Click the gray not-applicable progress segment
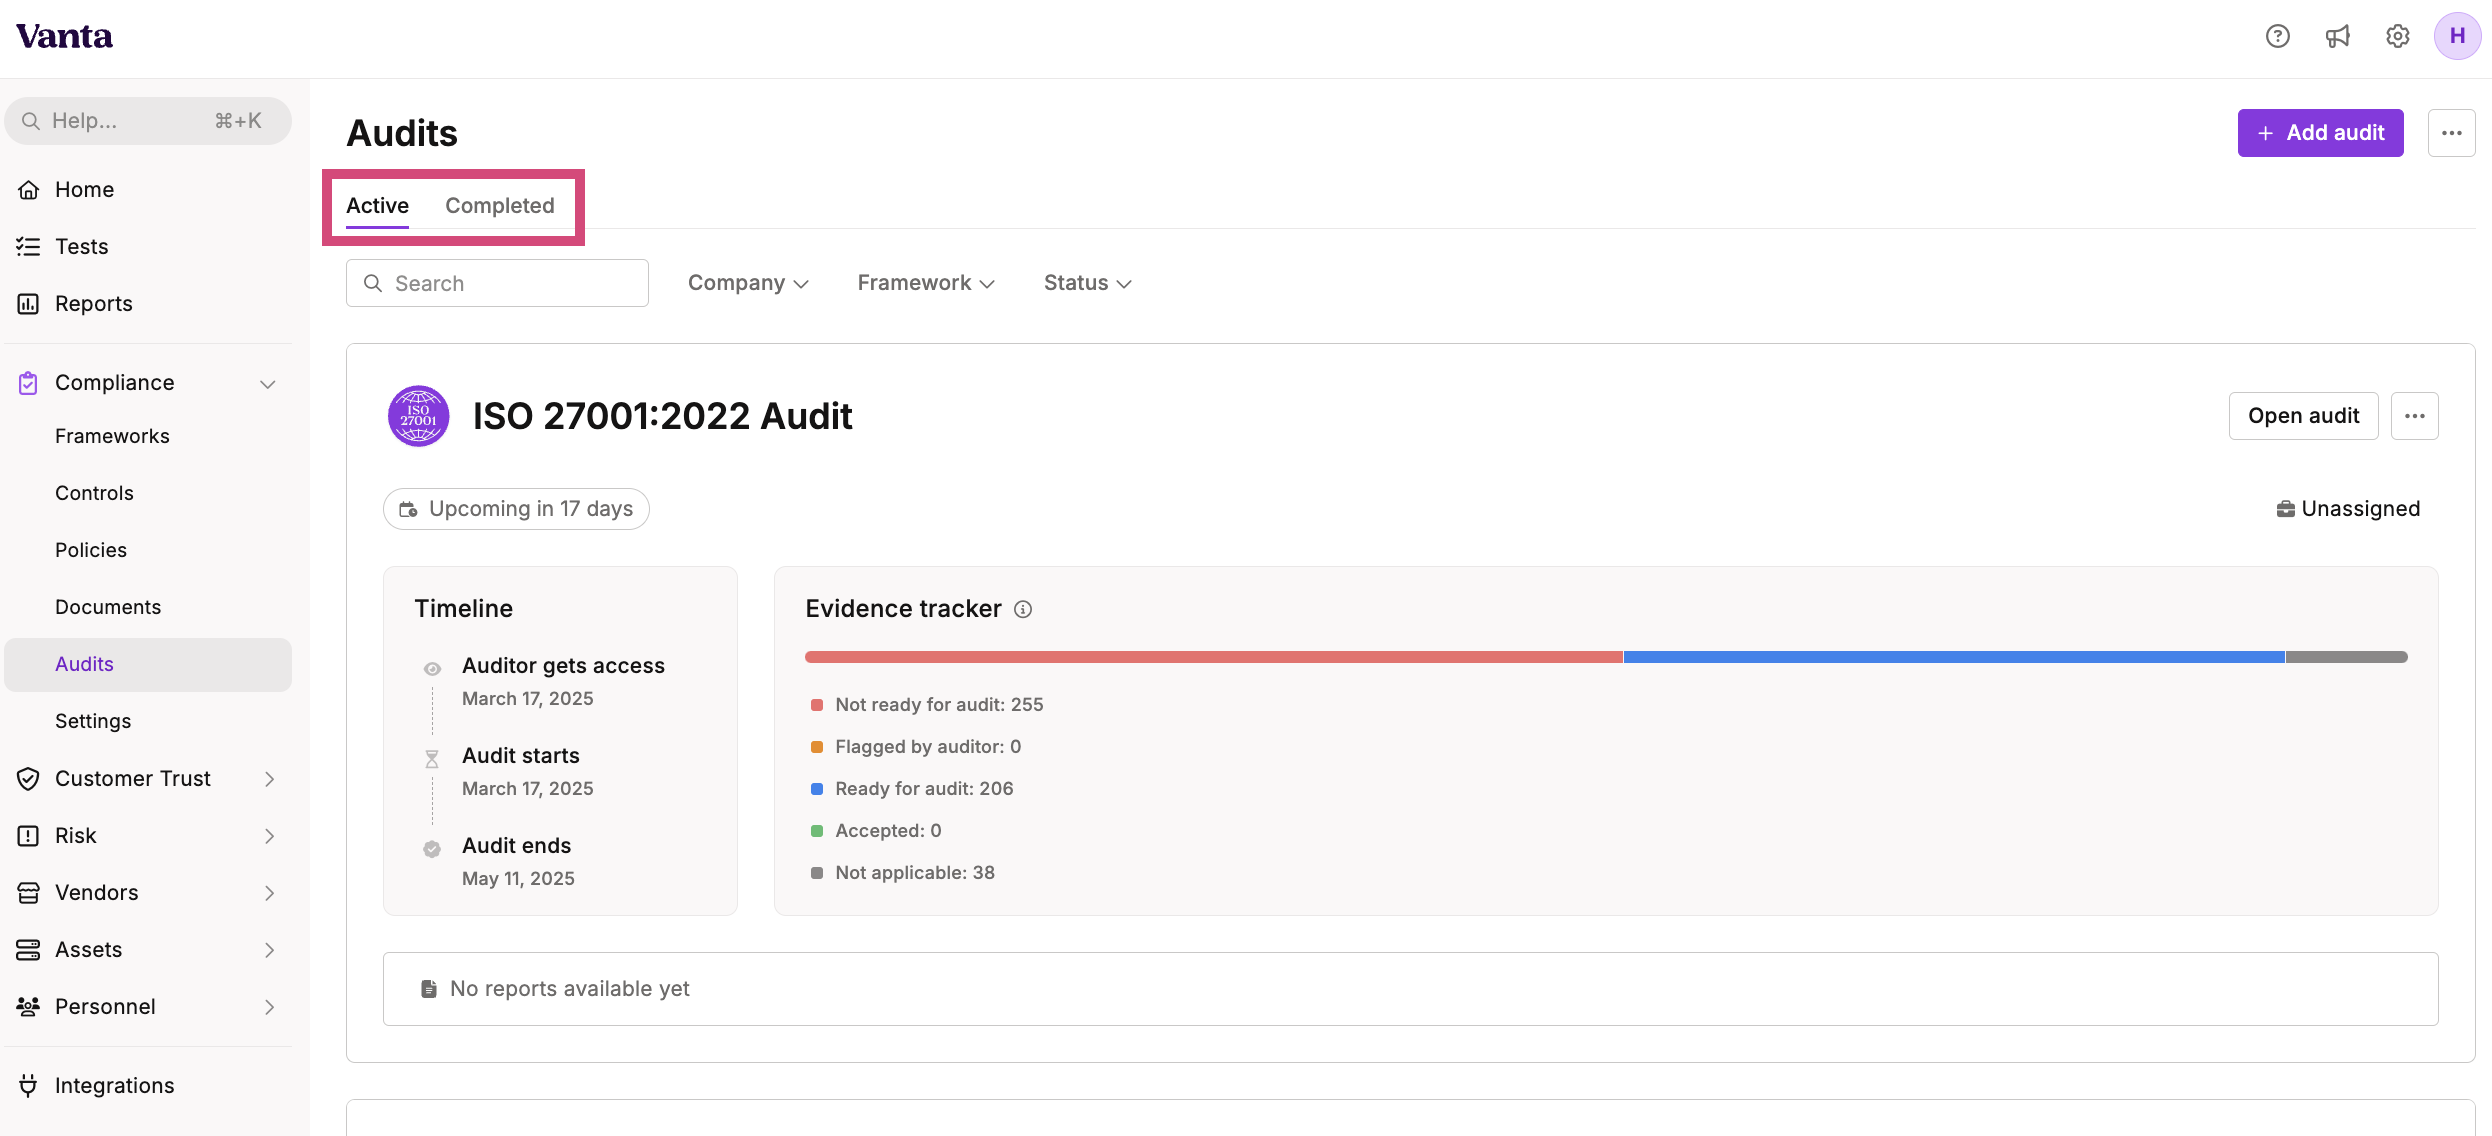Viewport: 2492px width, 1136px height. point(2346,657)
